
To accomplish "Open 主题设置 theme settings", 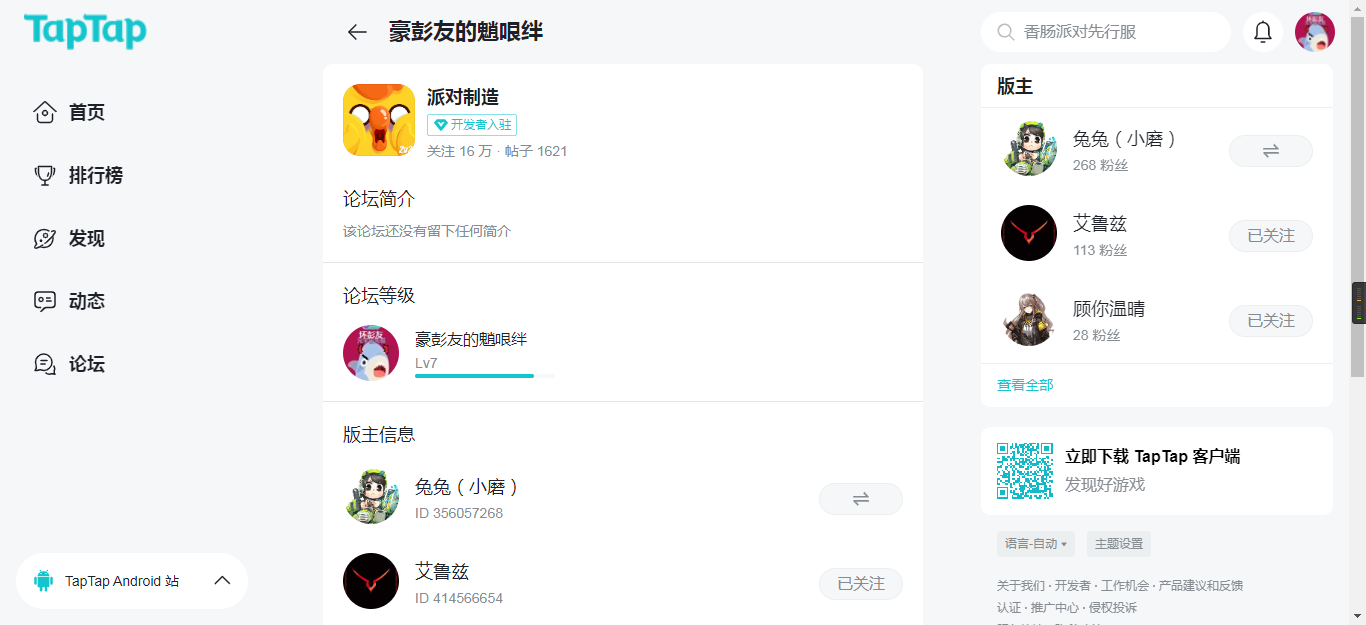I will [1118, 544].
